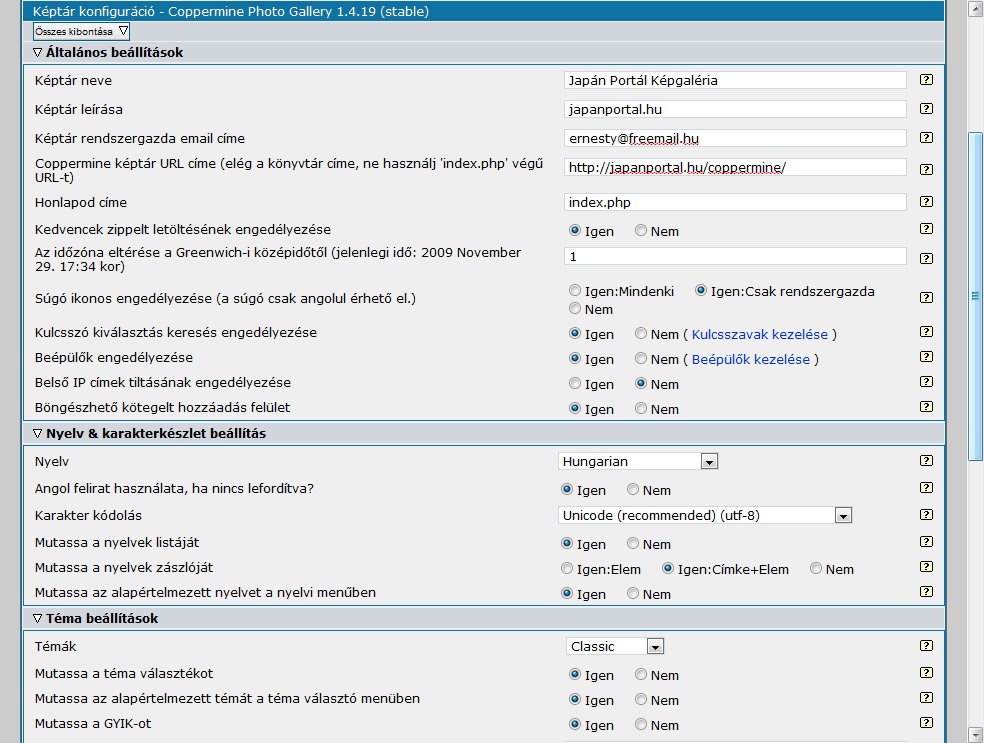Select Nem for Kulcsszó kiválasztás keresés
Screen dimensions: 984x743
[641, 333]
